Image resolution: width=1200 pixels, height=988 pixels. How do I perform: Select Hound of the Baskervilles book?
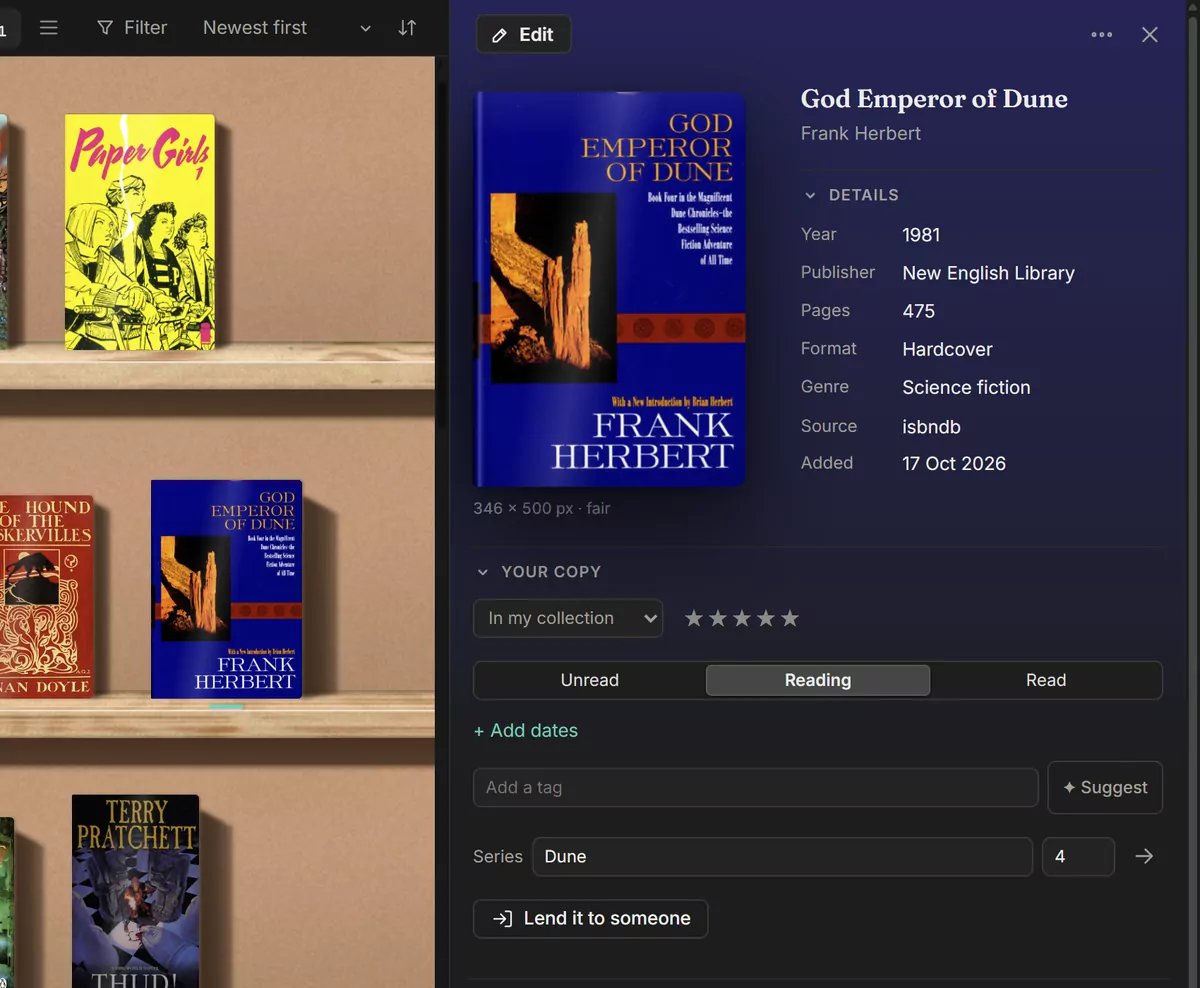coord(46,596)
